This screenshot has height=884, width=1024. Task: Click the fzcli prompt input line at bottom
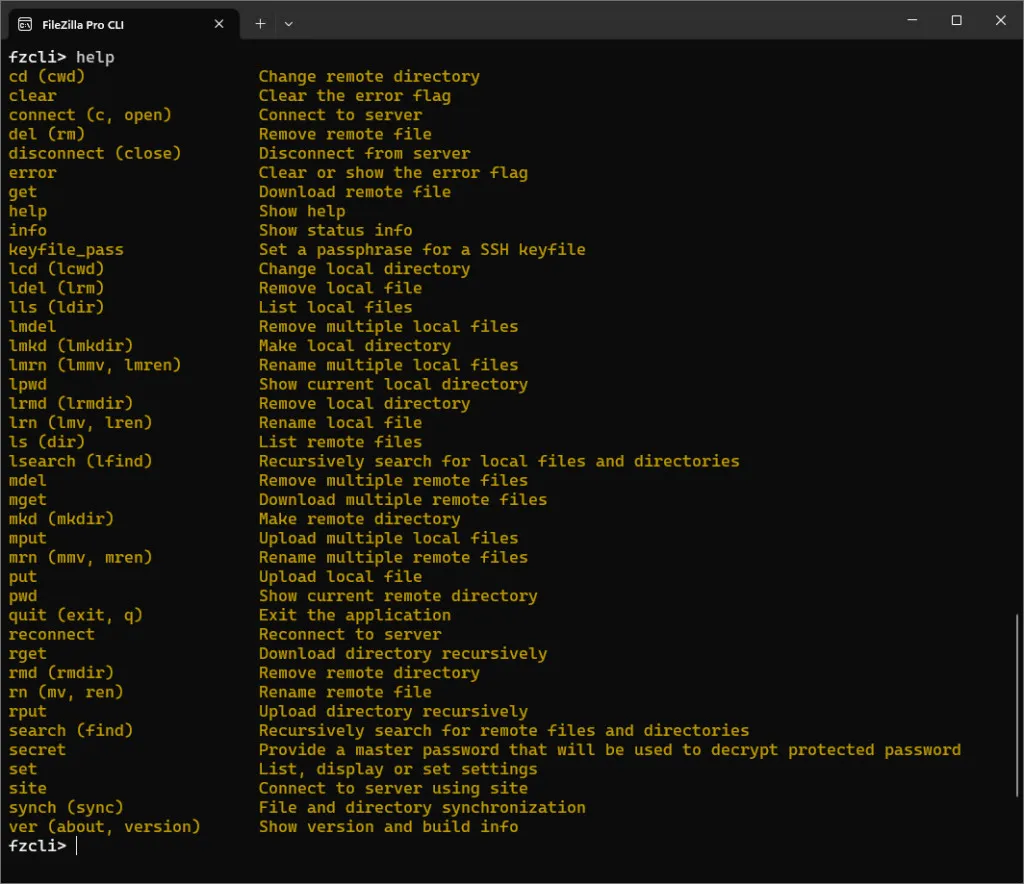pos(509,846)
